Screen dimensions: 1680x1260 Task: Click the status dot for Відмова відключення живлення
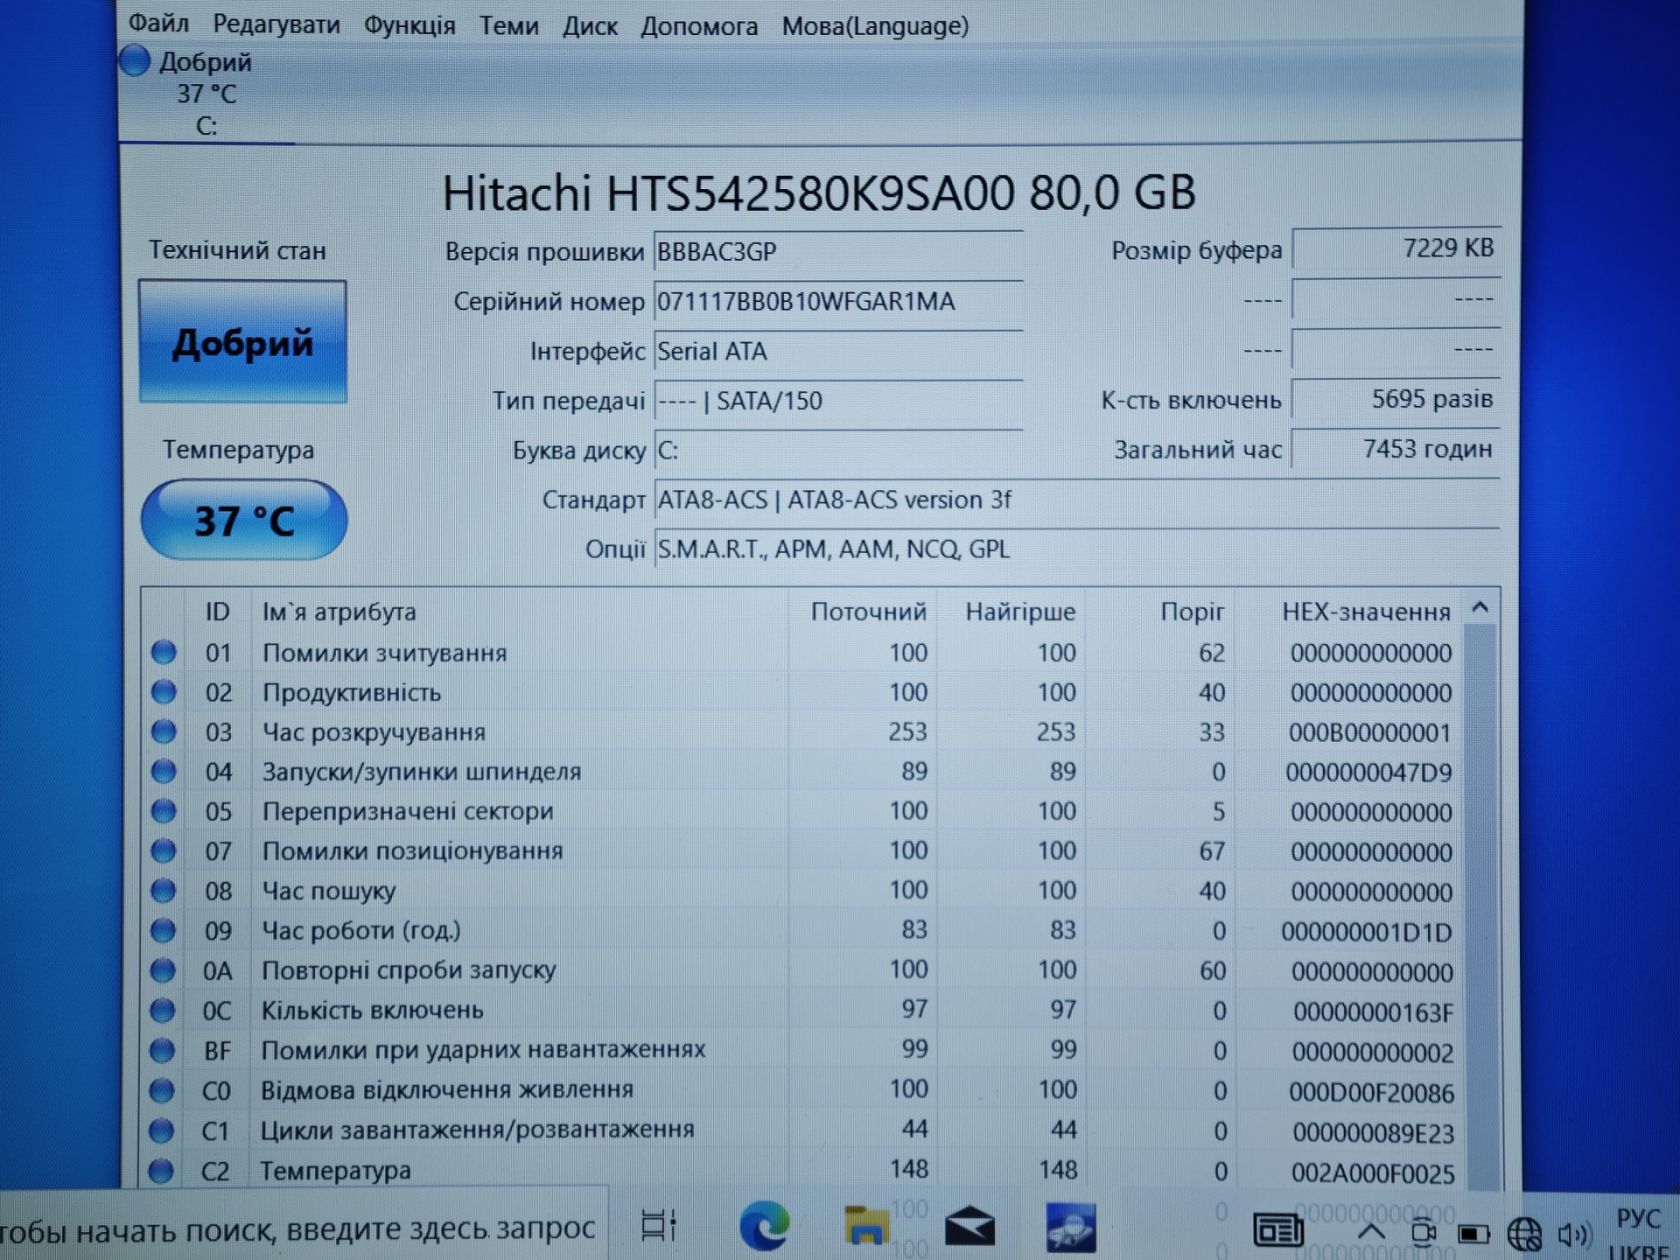(162, 1090)
